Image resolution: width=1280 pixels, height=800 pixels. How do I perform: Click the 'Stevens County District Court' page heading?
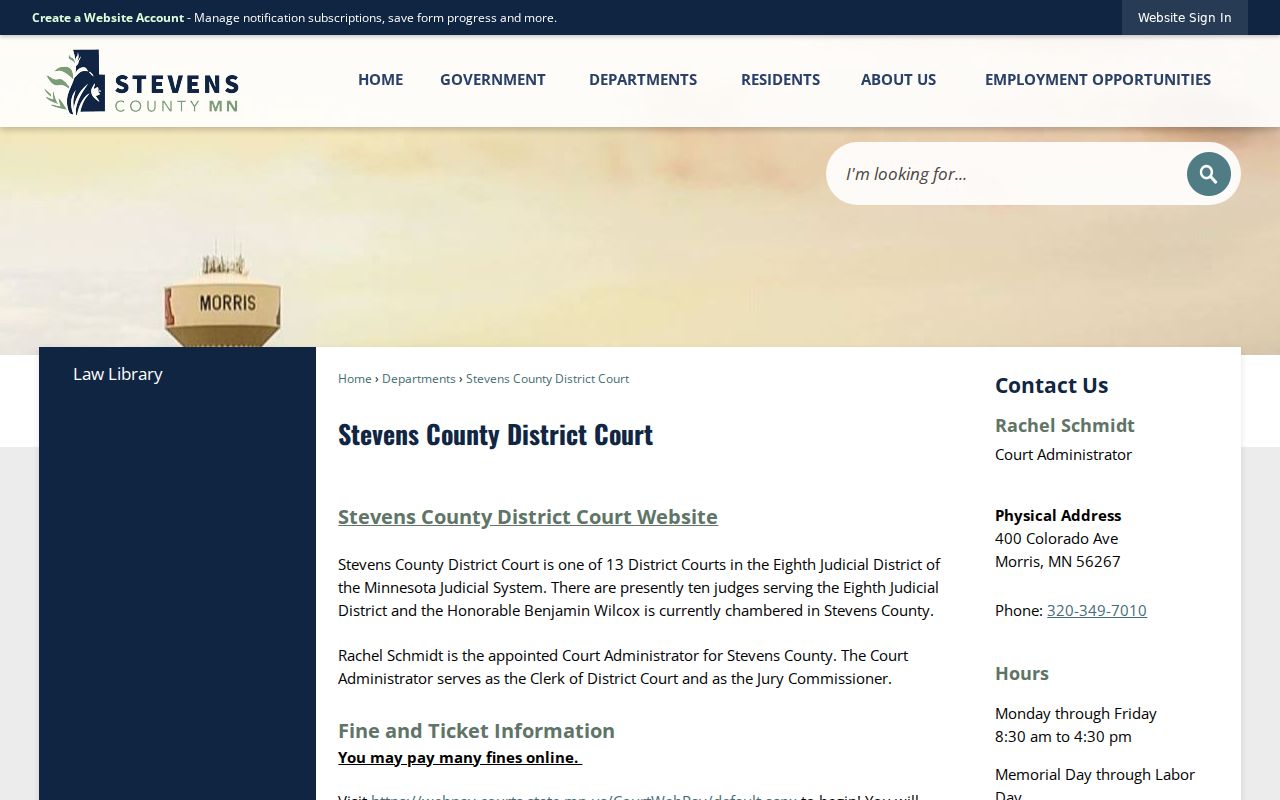click(496, 434)
